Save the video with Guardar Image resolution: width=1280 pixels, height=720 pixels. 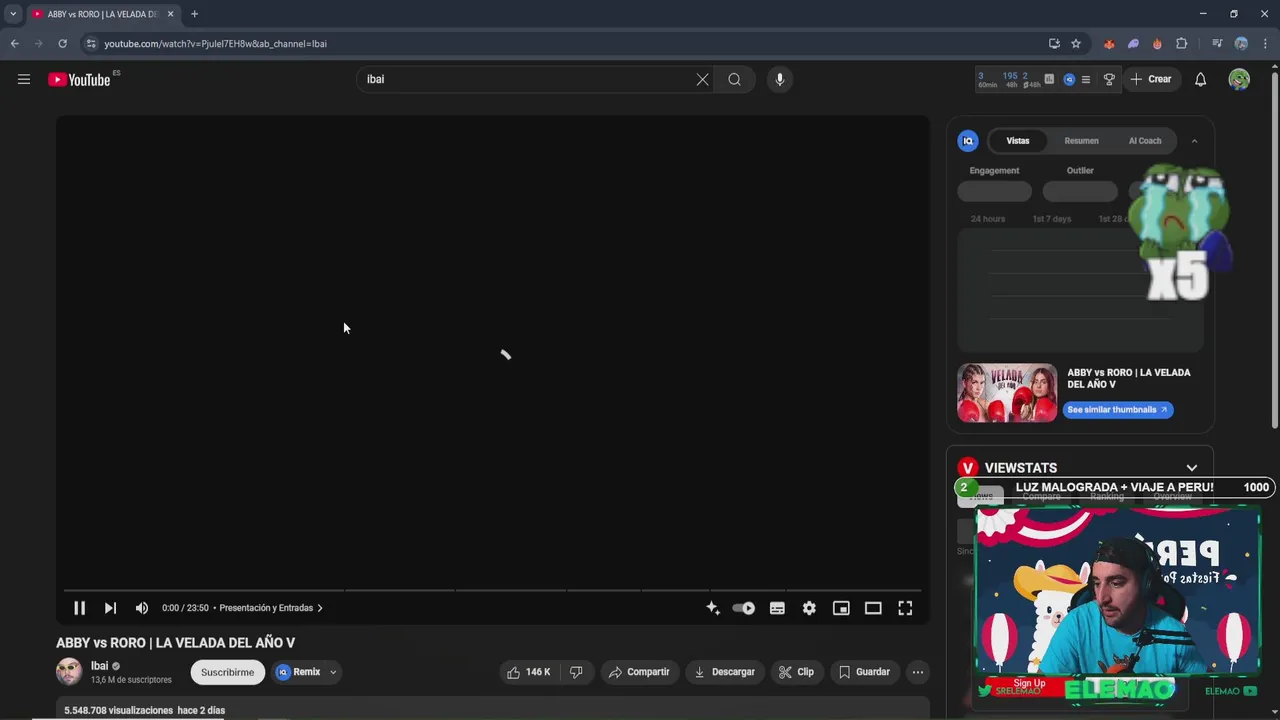pos(864,672)
